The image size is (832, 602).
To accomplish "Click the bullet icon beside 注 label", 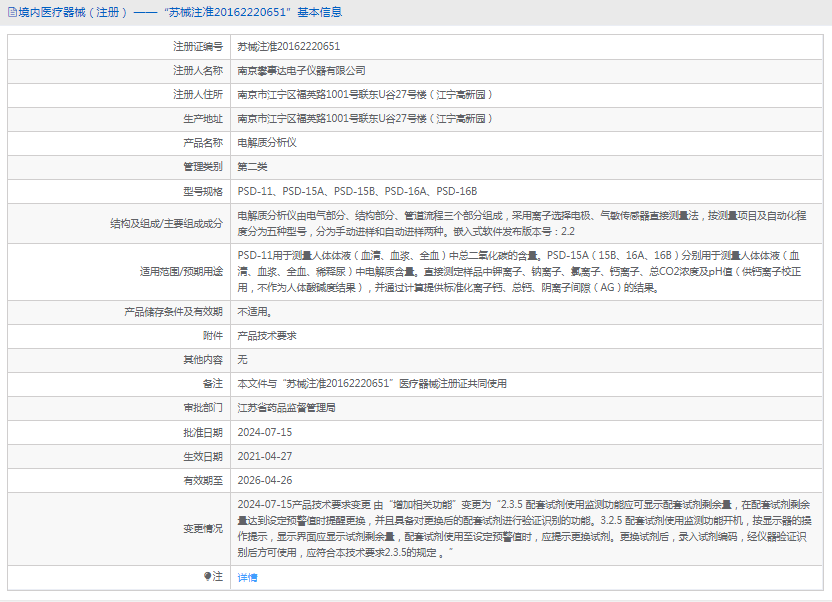I will 207,577.
